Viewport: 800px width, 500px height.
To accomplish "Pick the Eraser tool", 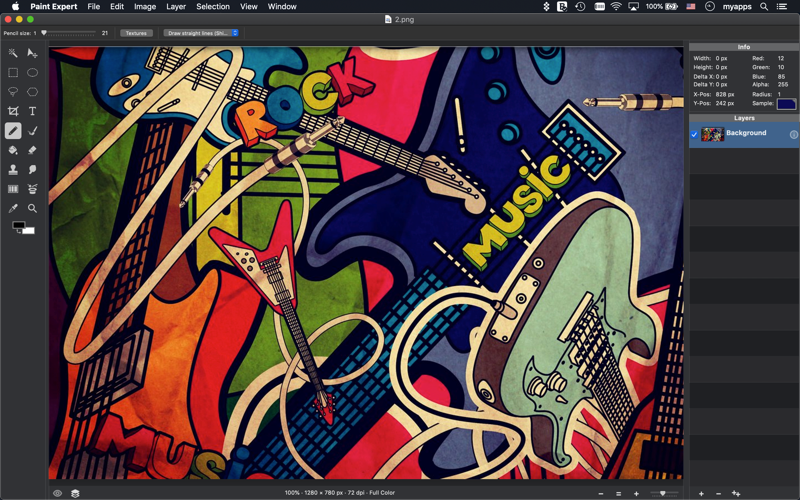I will point(32,150).
